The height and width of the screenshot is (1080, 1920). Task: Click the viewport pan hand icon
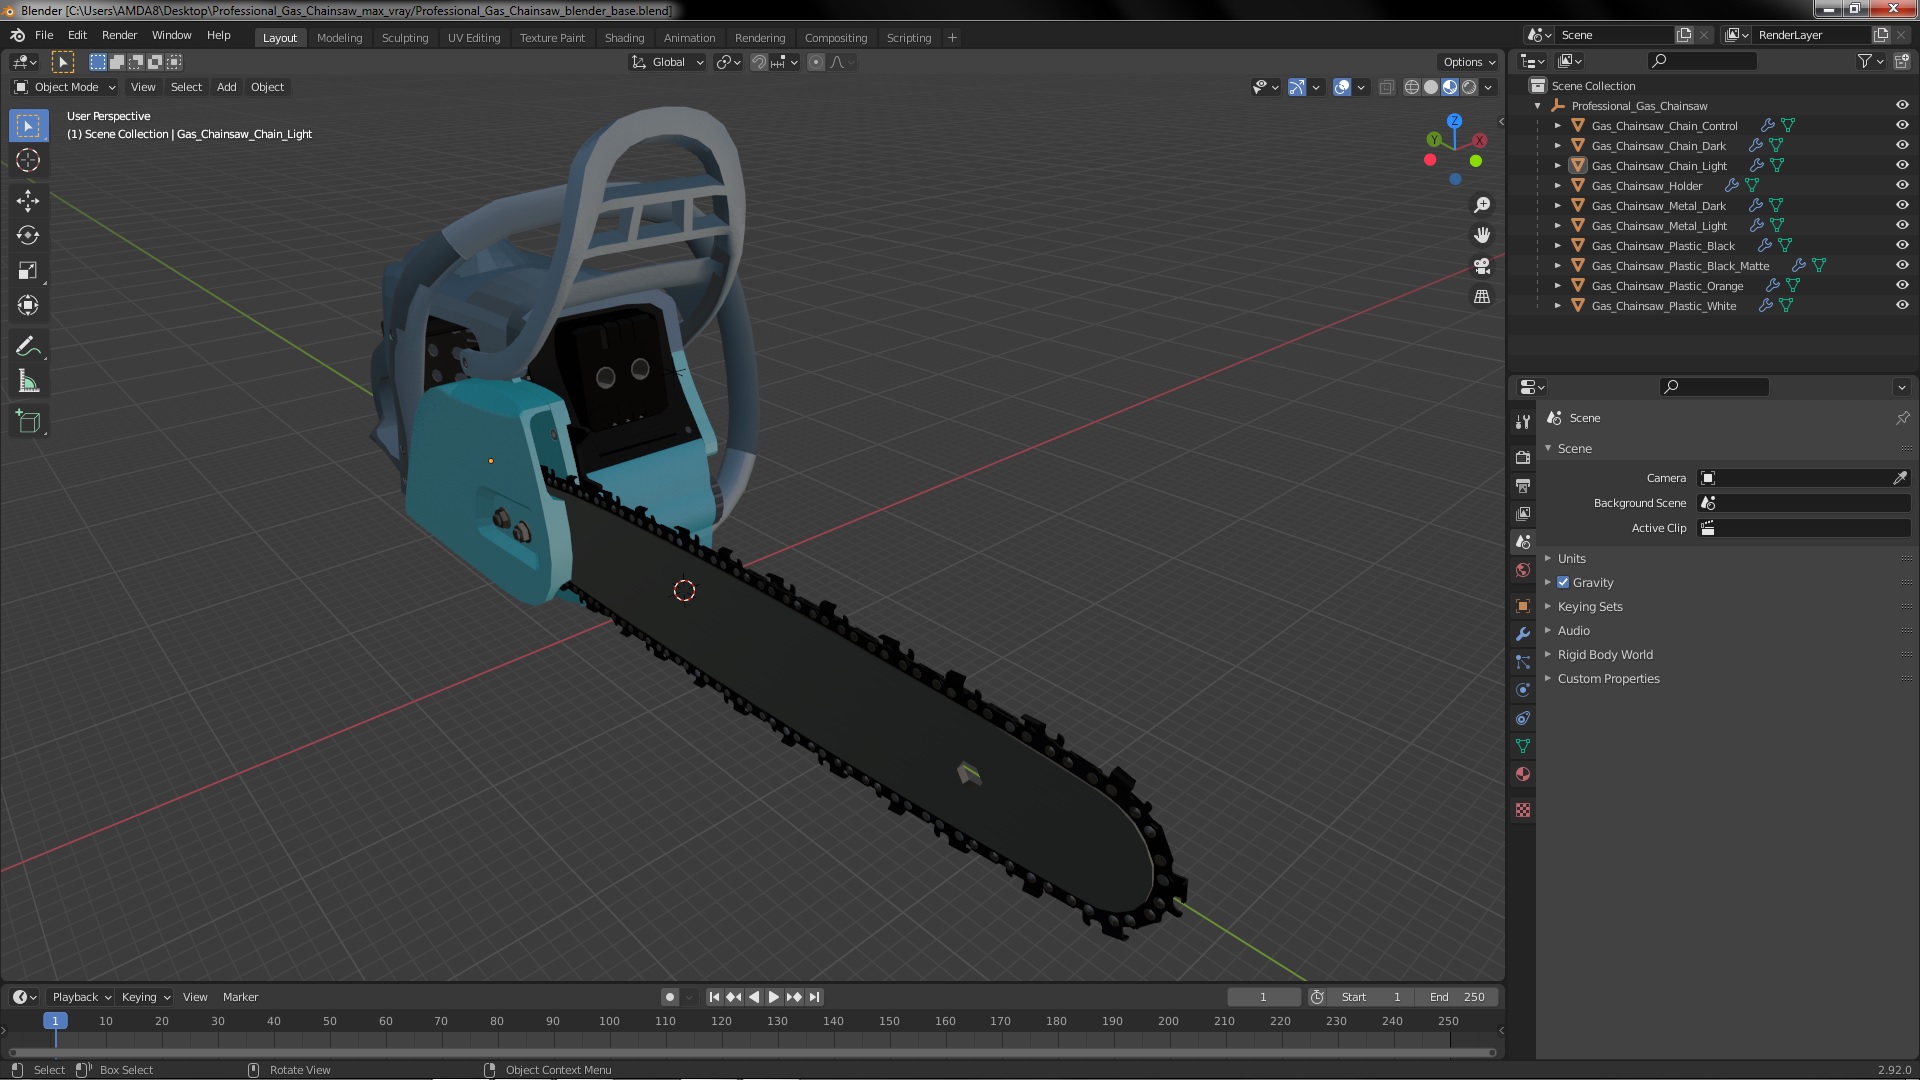tap(1482, 235)
